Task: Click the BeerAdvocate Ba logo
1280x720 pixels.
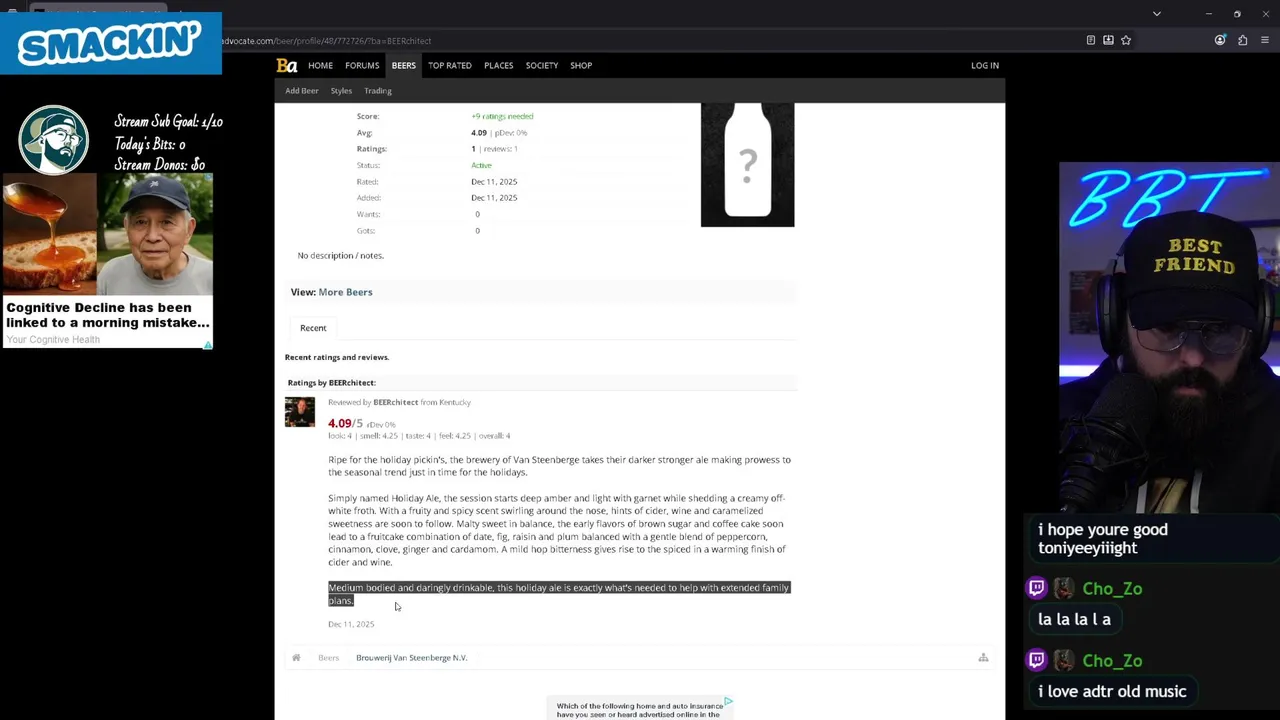Action: tap(287, 65)
